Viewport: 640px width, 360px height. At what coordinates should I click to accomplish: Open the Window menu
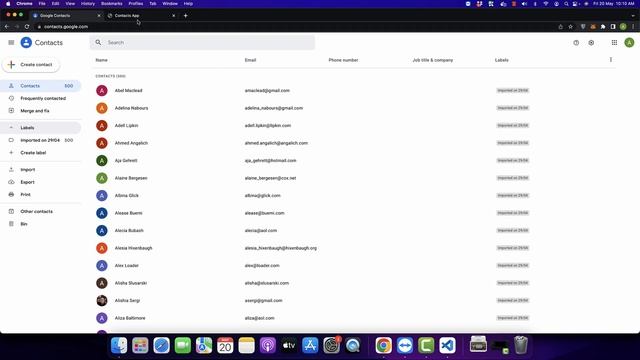(170, 3)
